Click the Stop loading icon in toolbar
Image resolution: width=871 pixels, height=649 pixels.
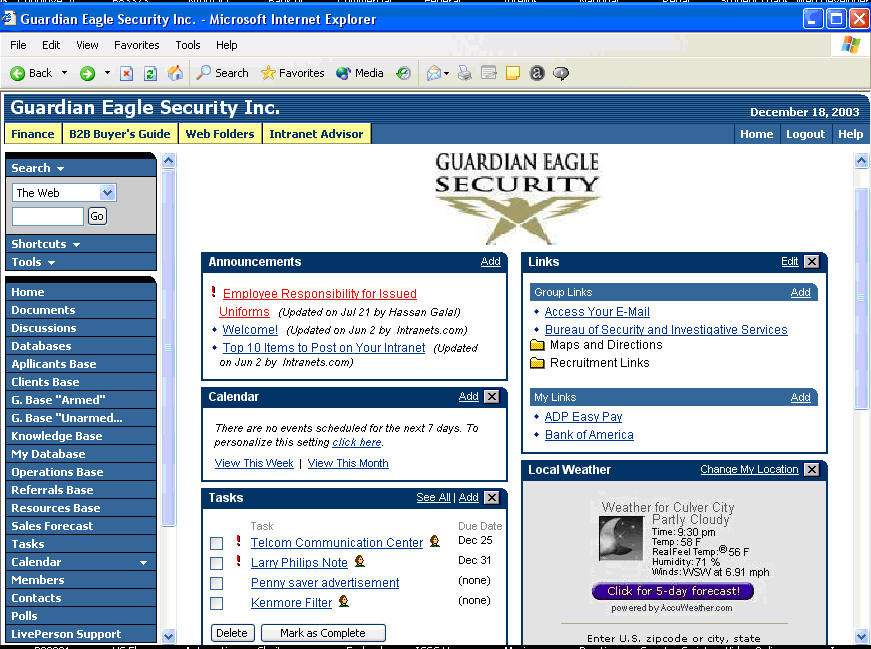pyautogui.click(x=127, y=73)
